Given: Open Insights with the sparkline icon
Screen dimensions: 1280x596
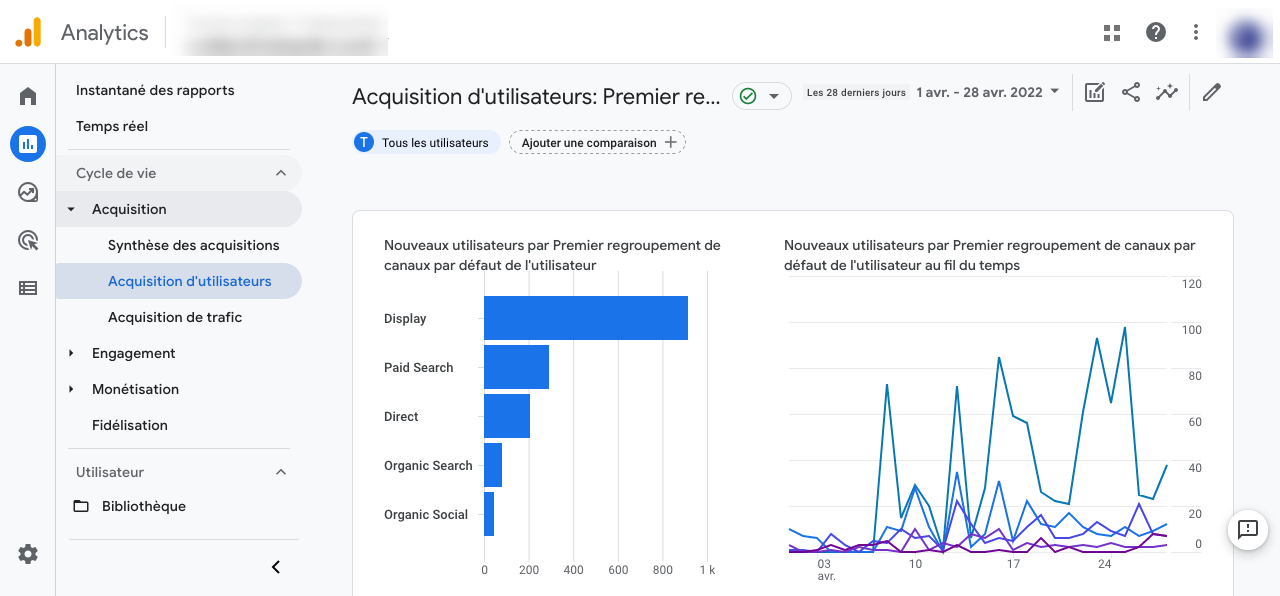Looking at the screenshot, I should click(1167, 91).
